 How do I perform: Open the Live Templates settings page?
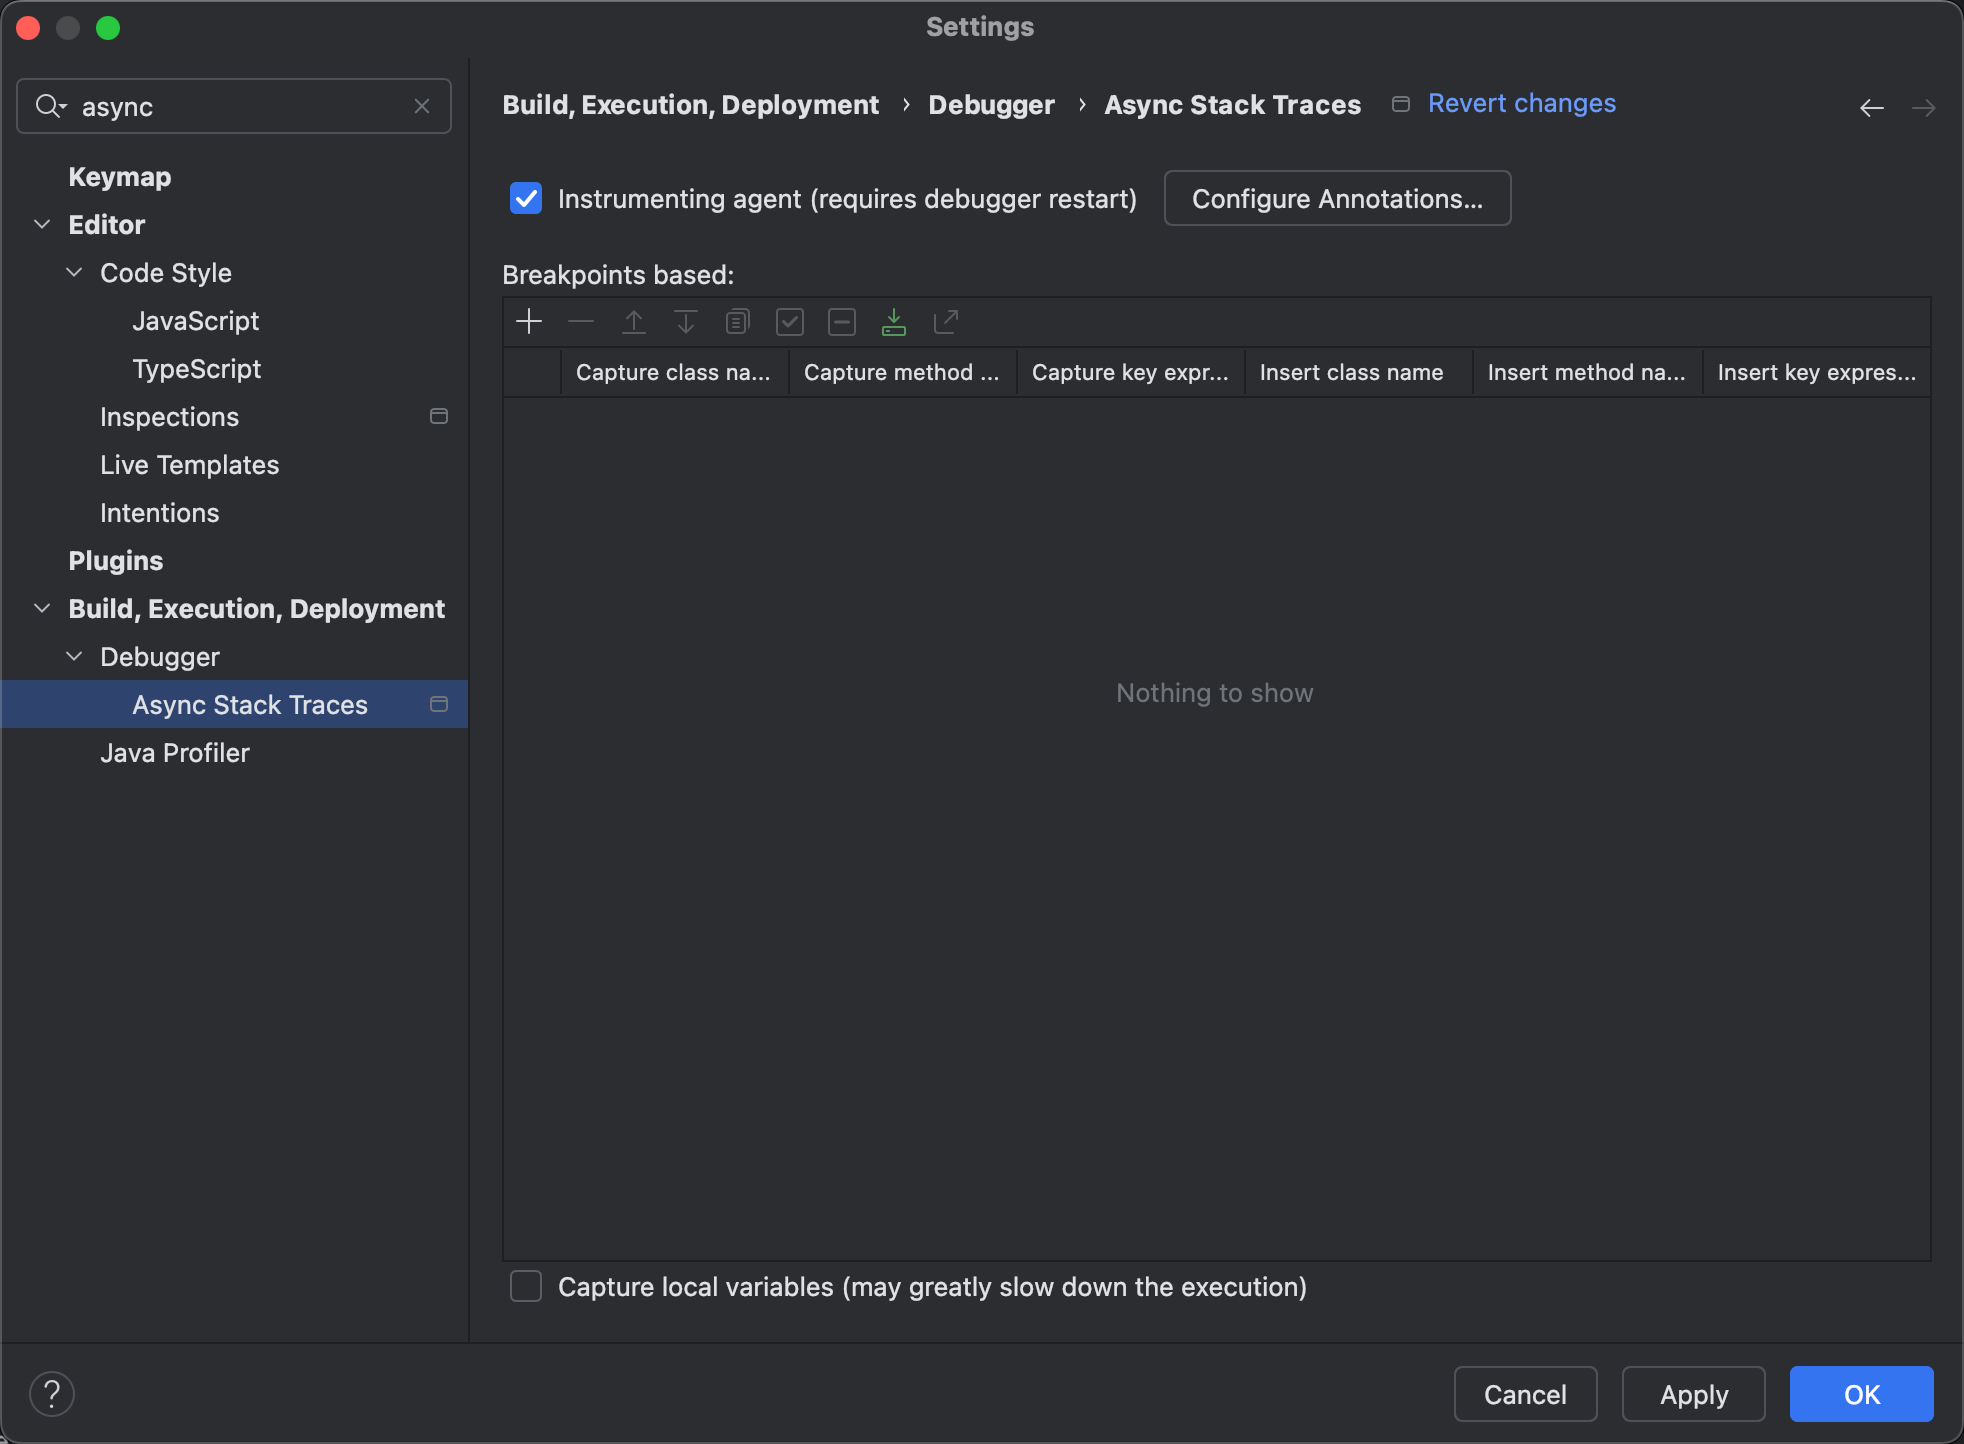pyautogui.click(x=189, y=465)
